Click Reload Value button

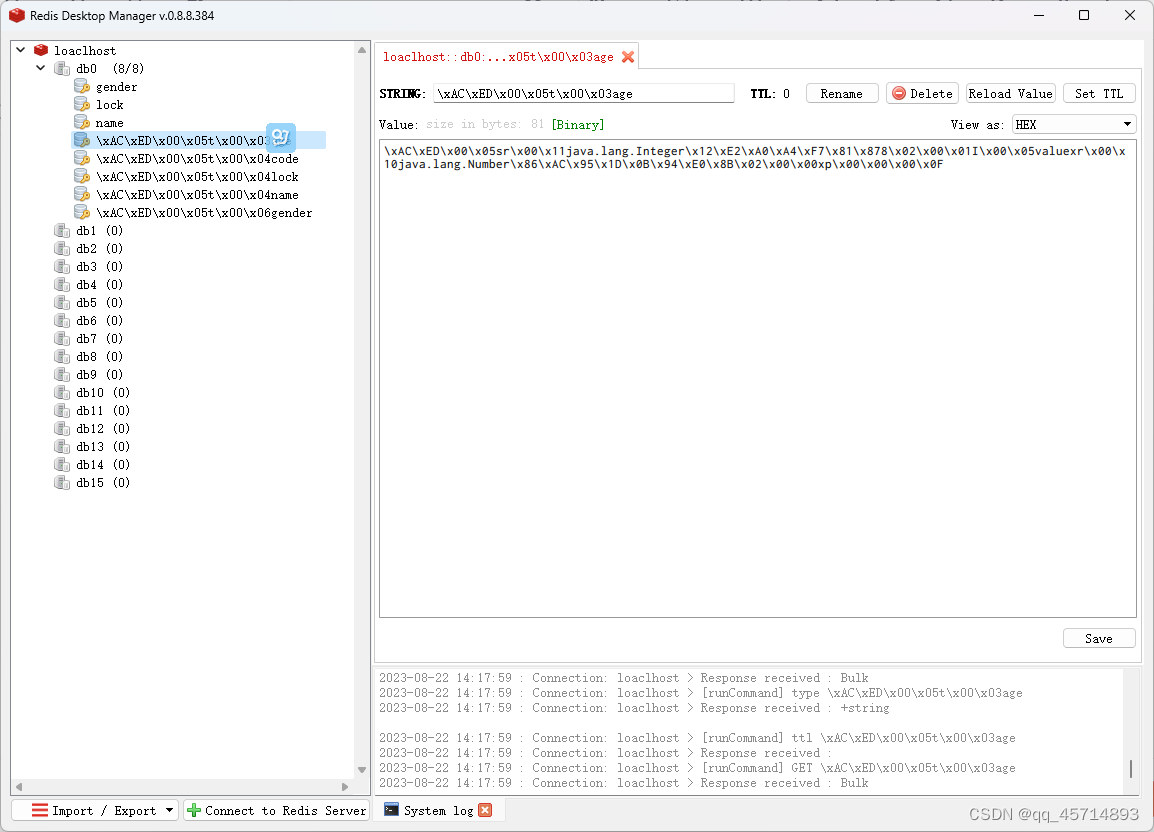pos(1010,94)
